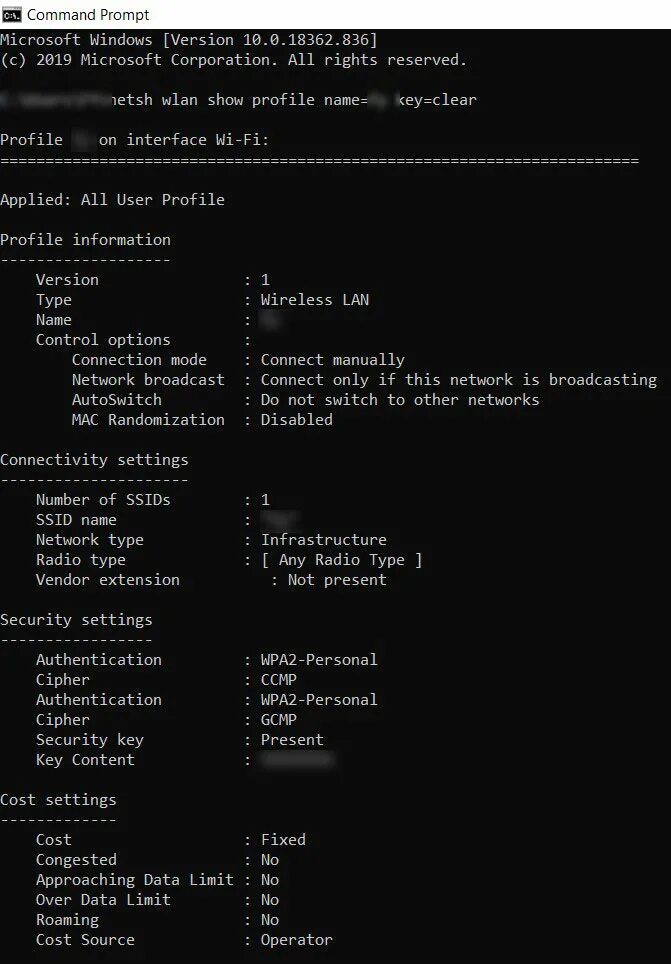Click the Cost settings heading

[58, 800]
